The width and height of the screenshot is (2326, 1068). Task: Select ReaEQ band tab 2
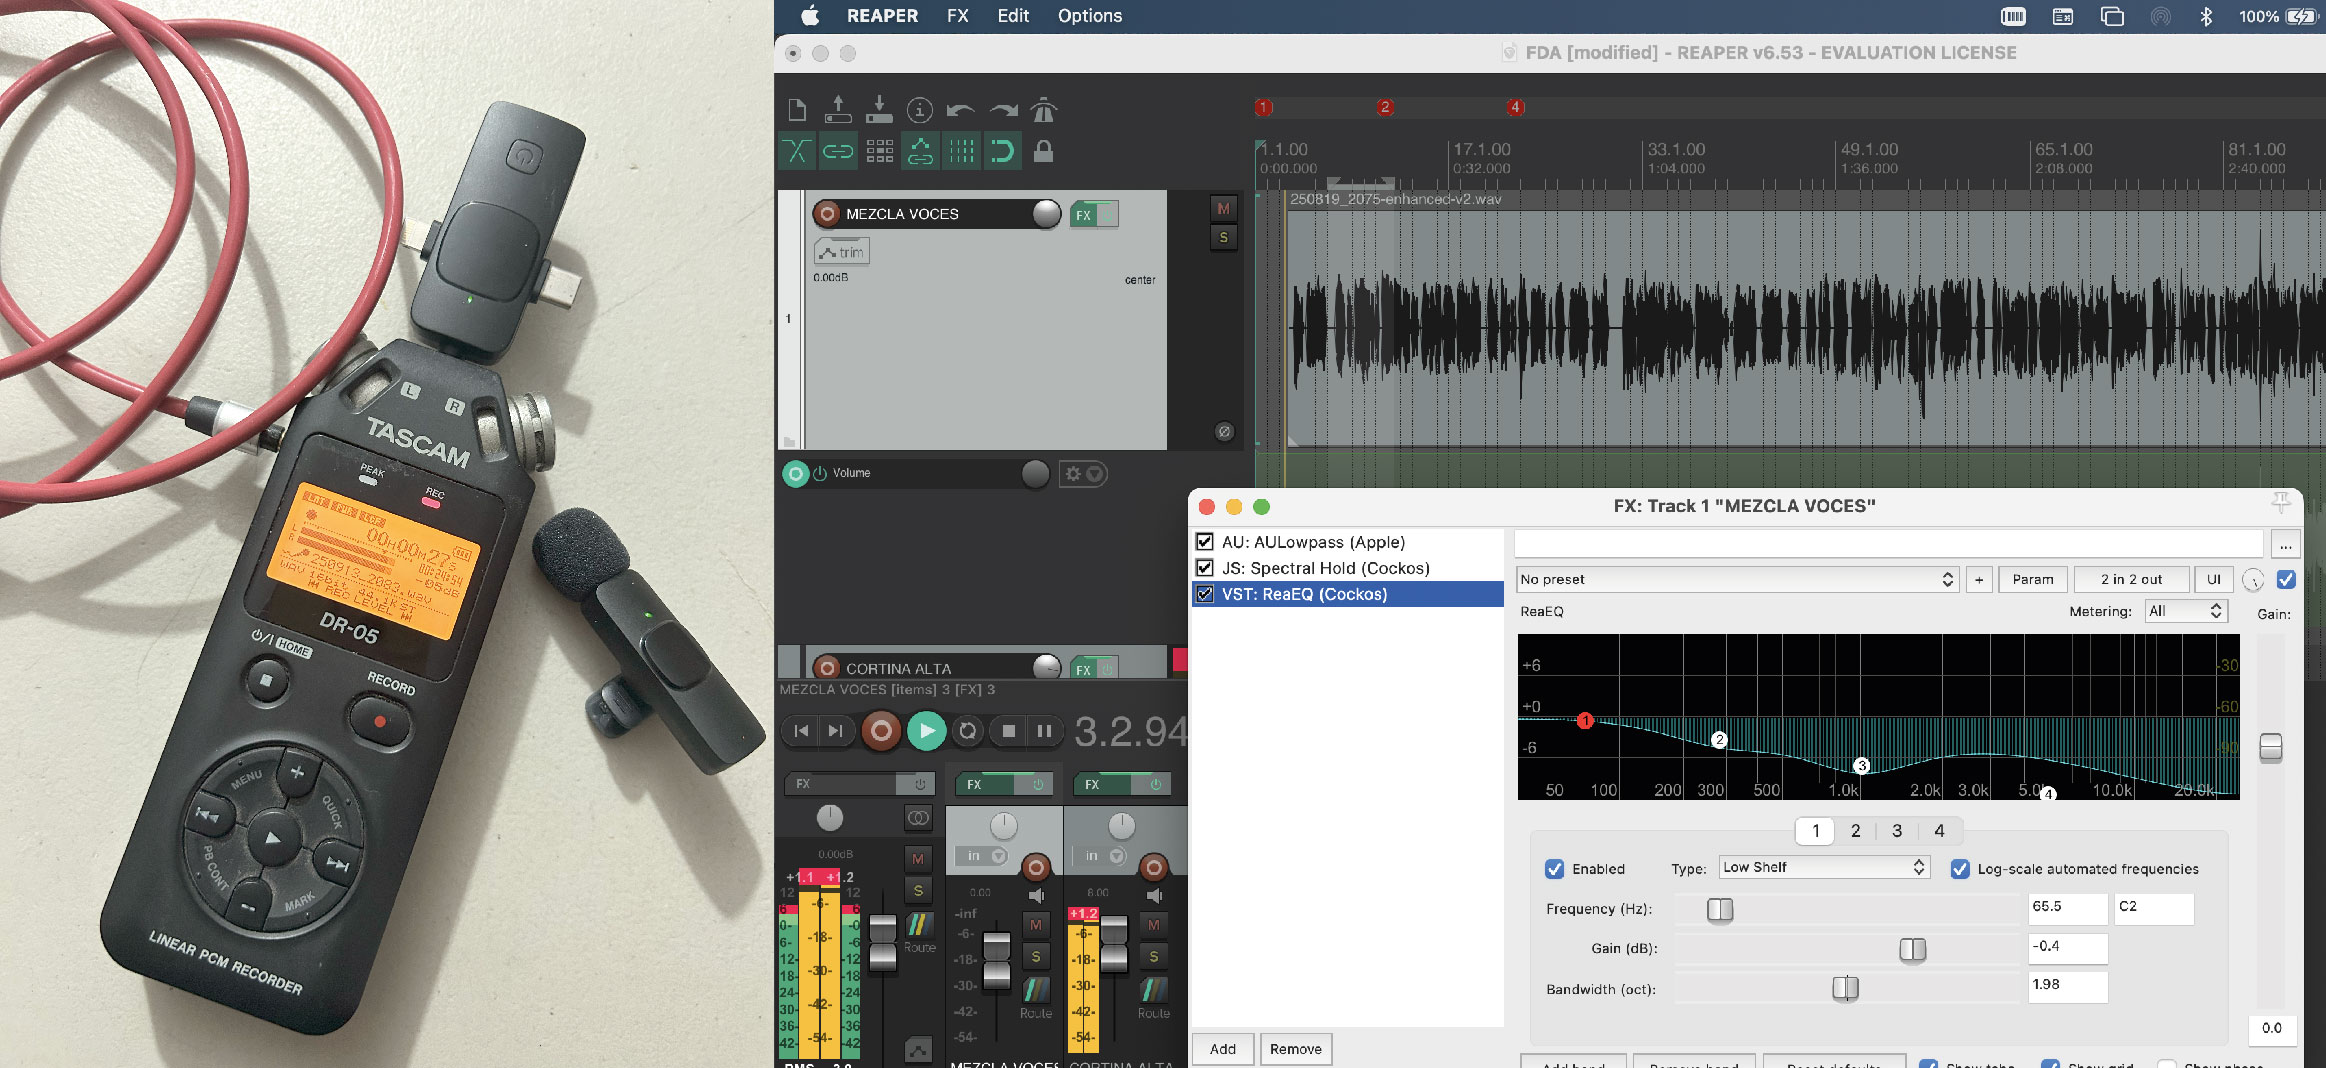click(1856, 831)
